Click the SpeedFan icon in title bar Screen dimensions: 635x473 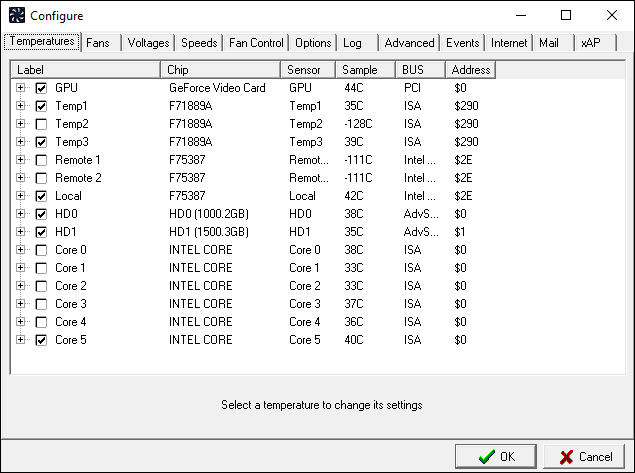[x=16, y=15]
